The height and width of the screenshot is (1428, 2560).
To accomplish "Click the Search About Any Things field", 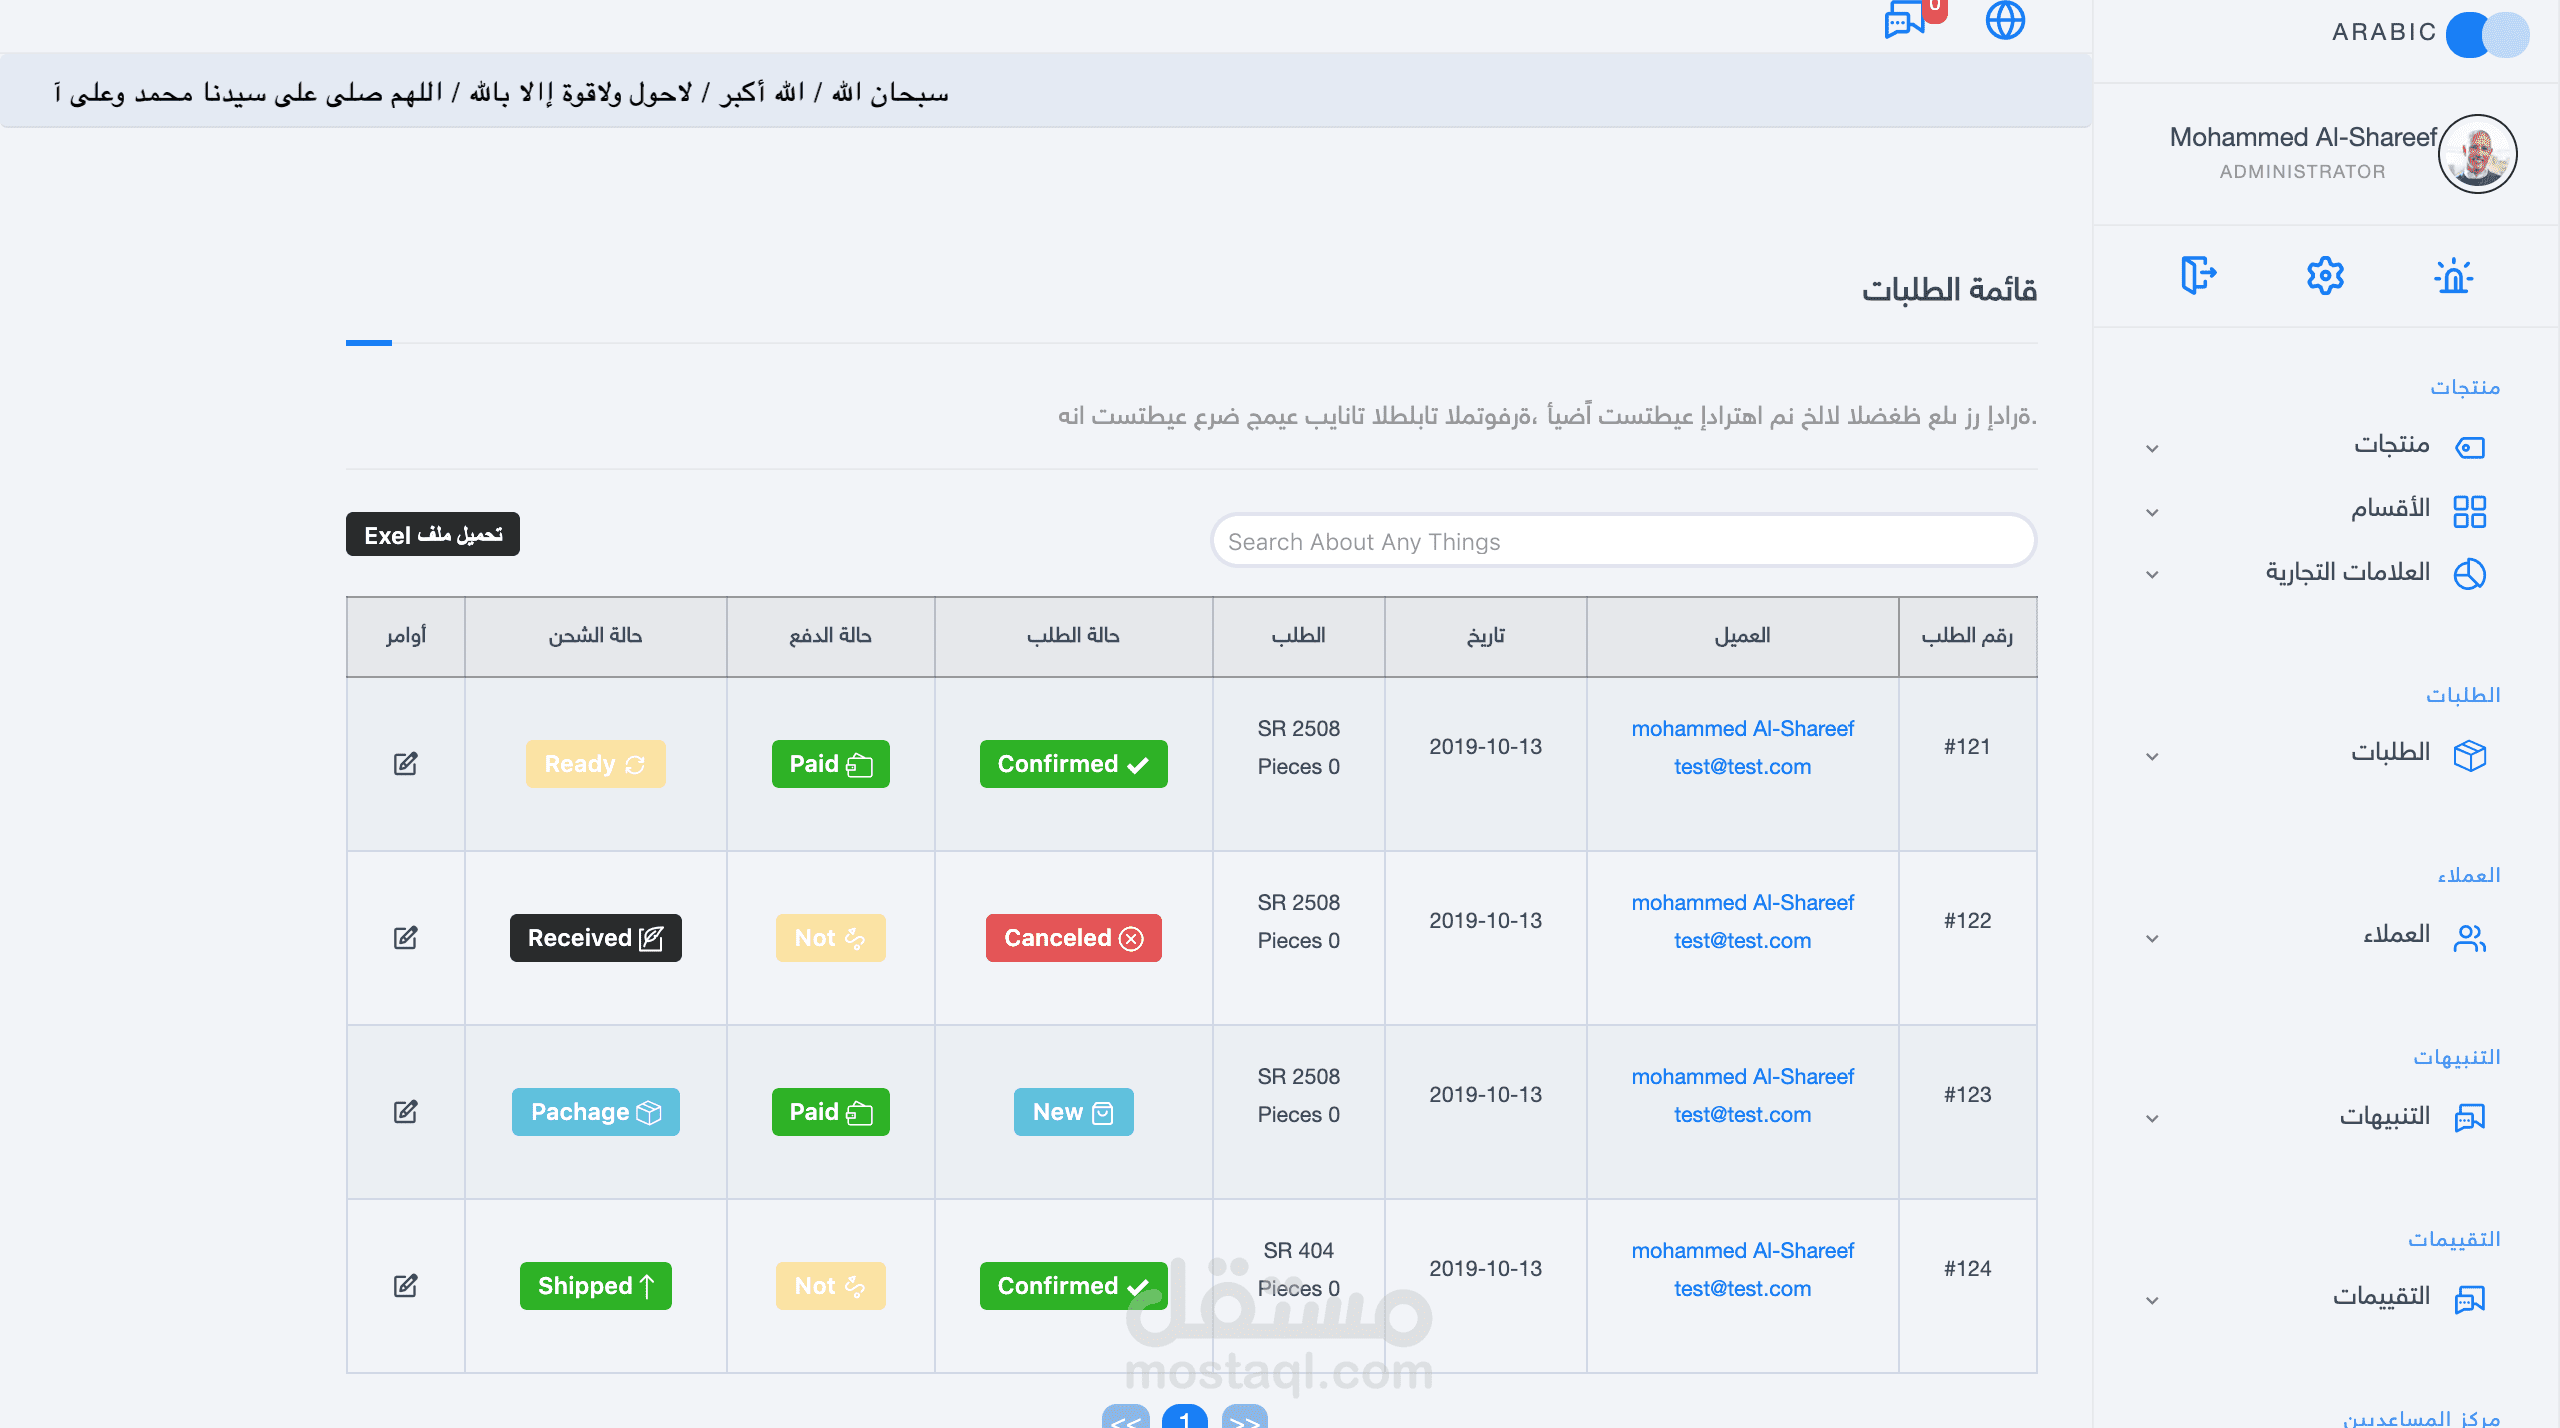I will point(1622,542).
